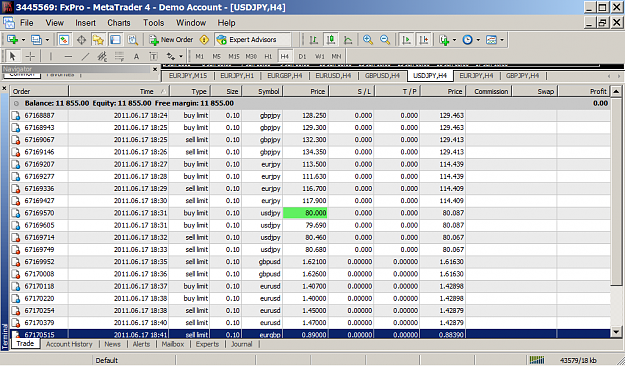Image resolution: width=625 pixels, height=366 pixels.
Task: Toggle the Expert Advisors button
Action: click(x=252, y=40)
